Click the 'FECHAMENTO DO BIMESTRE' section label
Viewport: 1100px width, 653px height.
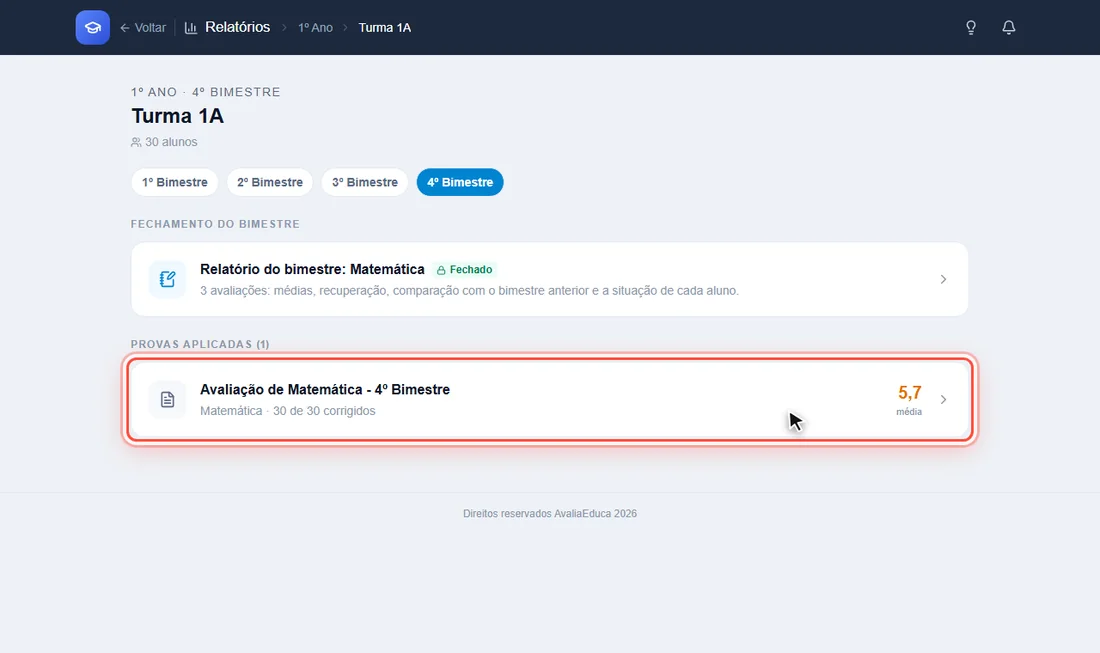pyautogui.click(x=215, y=224)
